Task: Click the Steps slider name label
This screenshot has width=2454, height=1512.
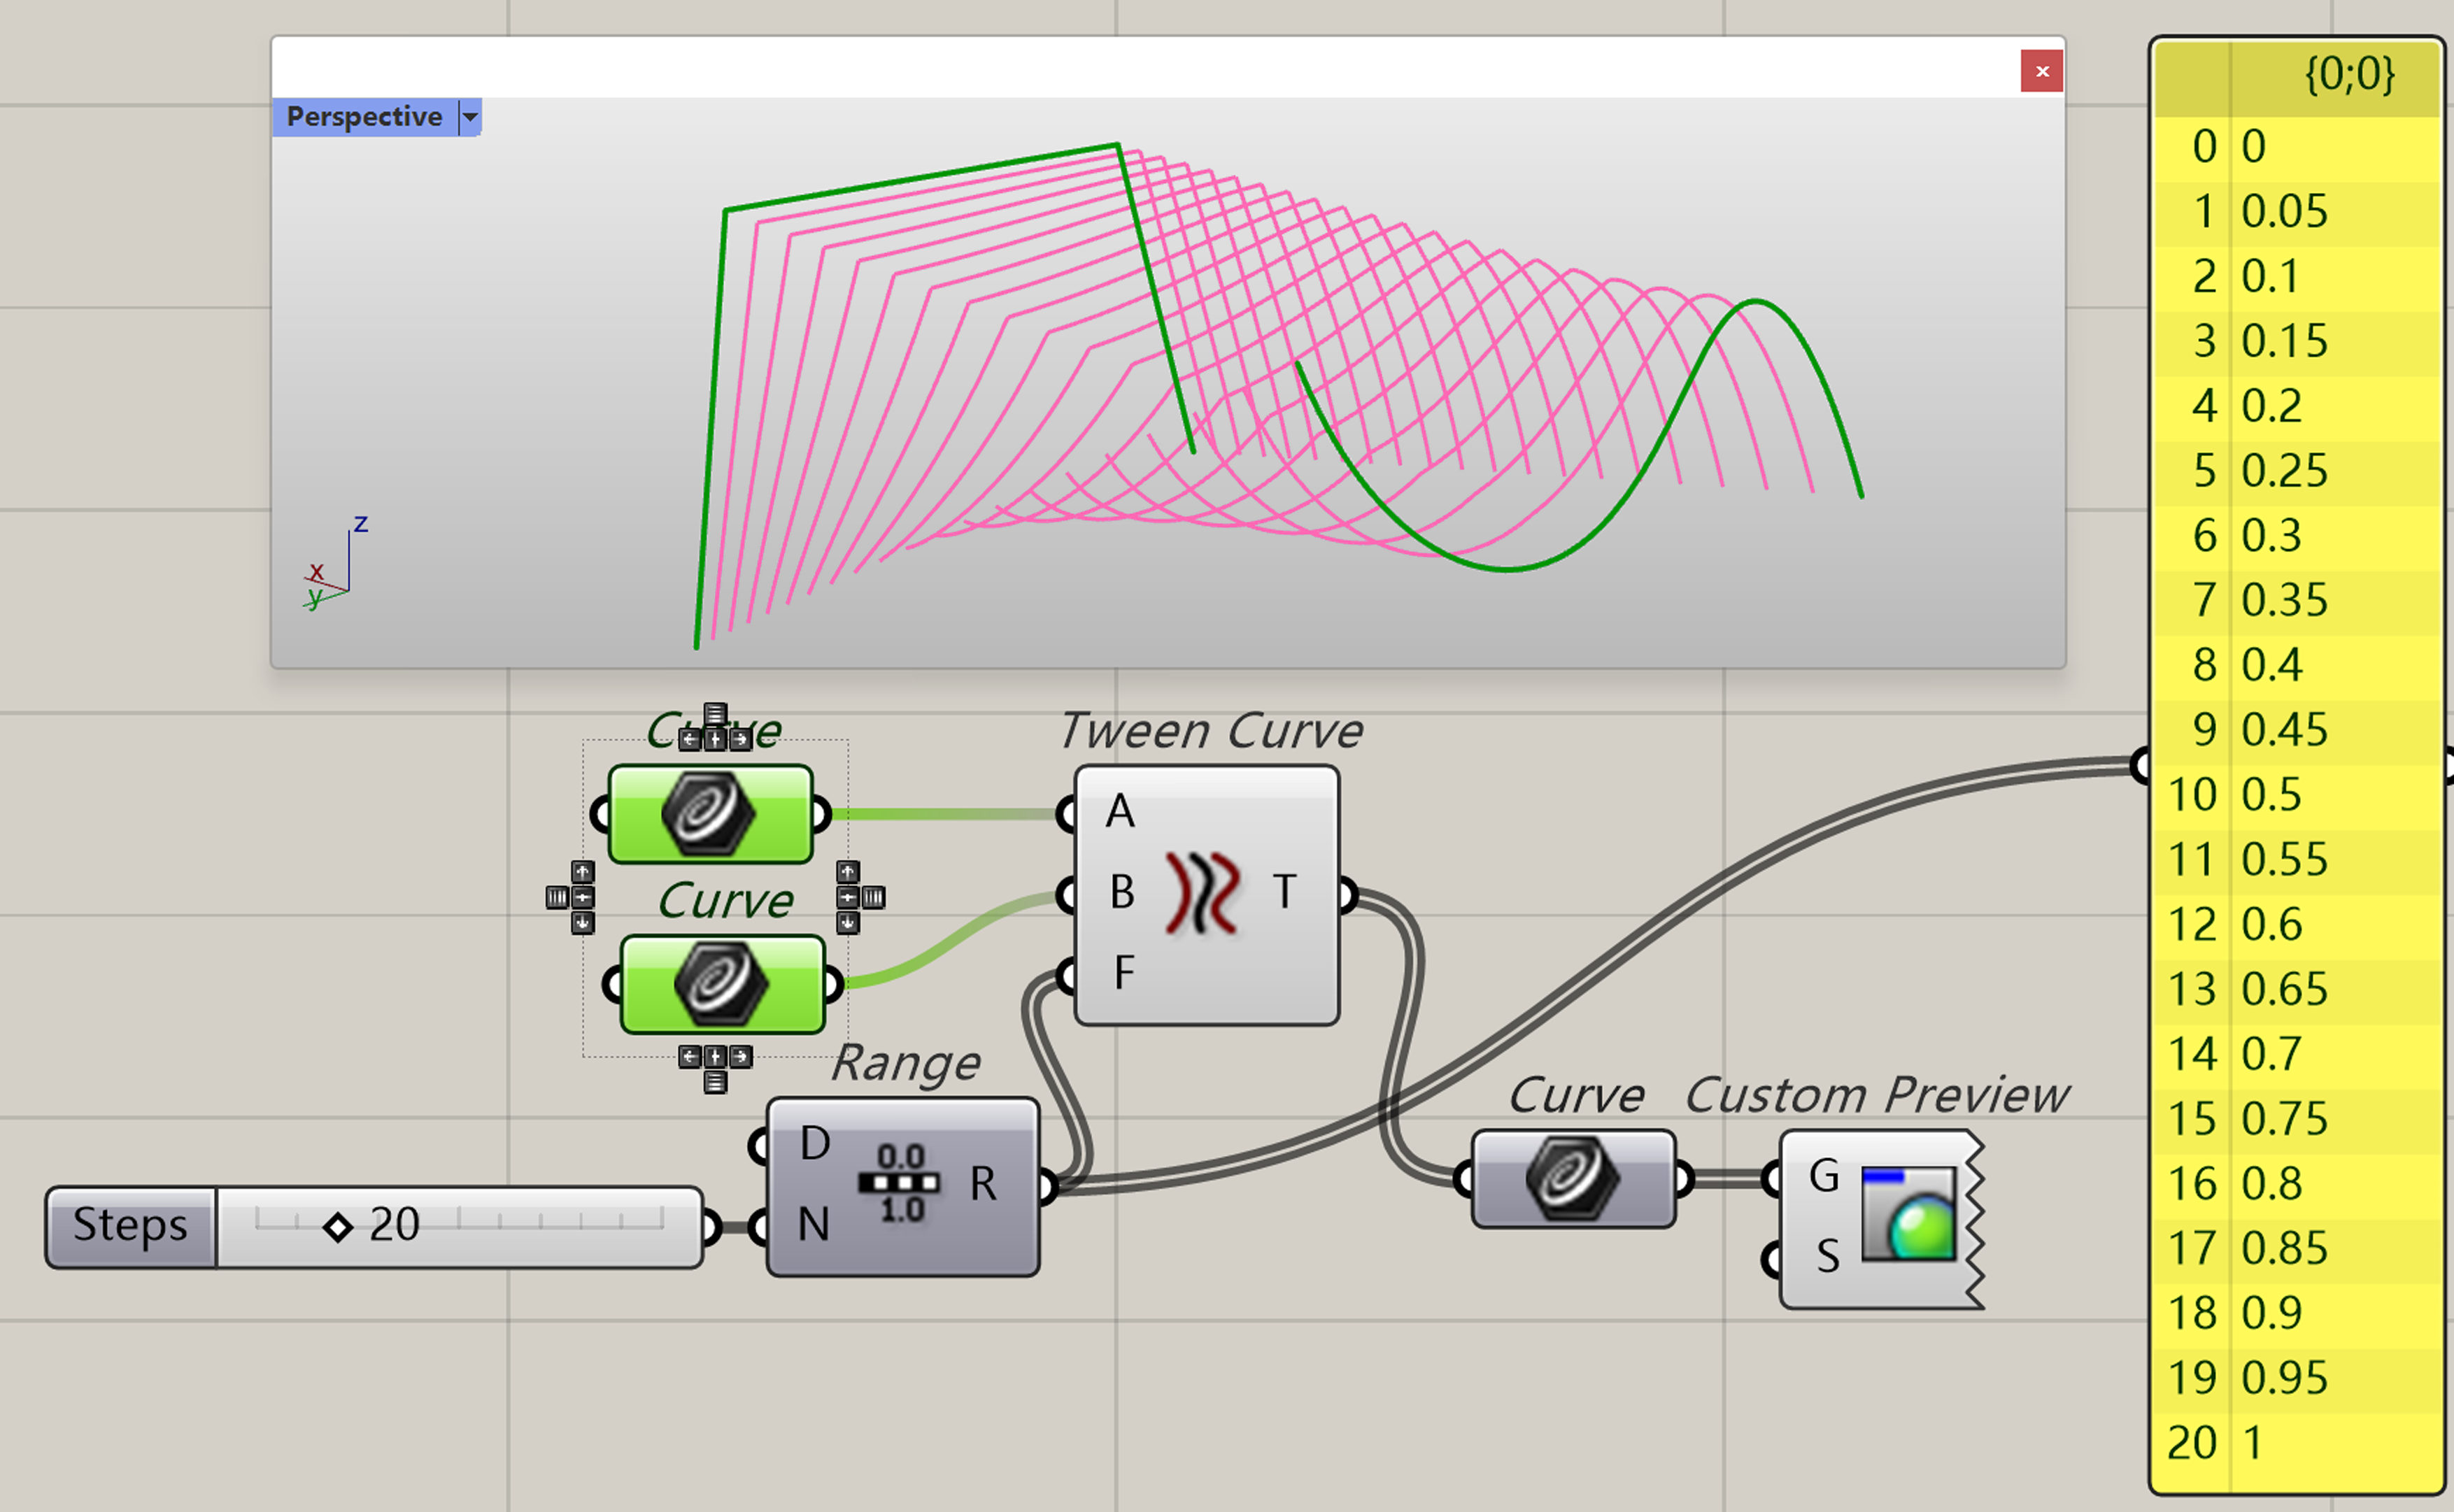Action: (130, 1226)
